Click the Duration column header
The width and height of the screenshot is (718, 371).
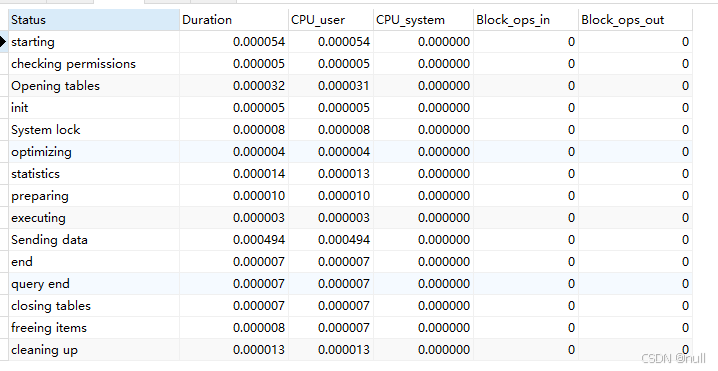click(x=234, y=20)
